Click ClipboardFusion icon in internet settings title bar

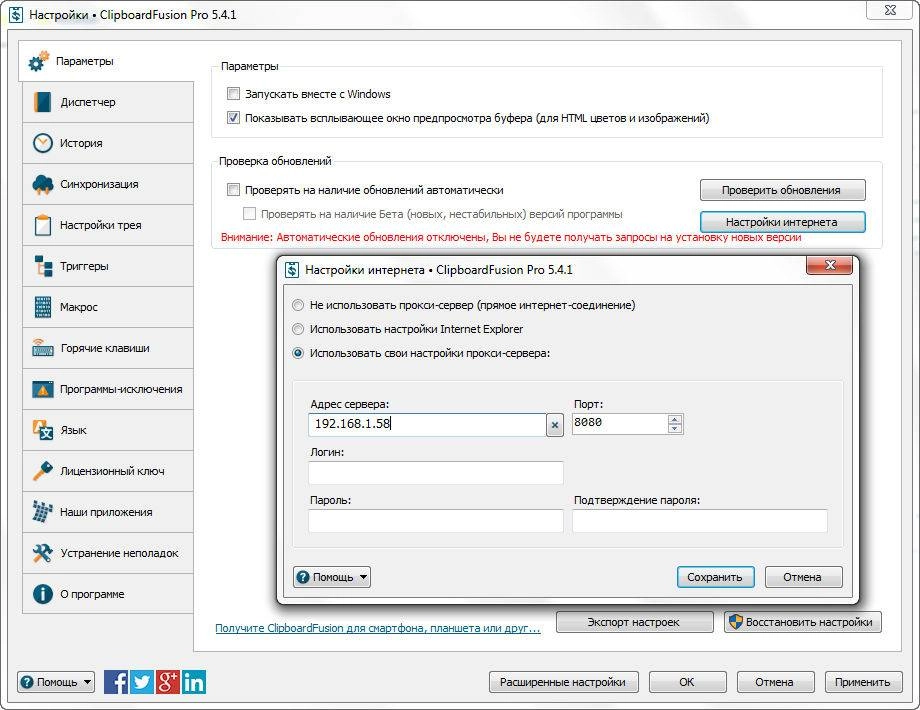click(292, 270)
